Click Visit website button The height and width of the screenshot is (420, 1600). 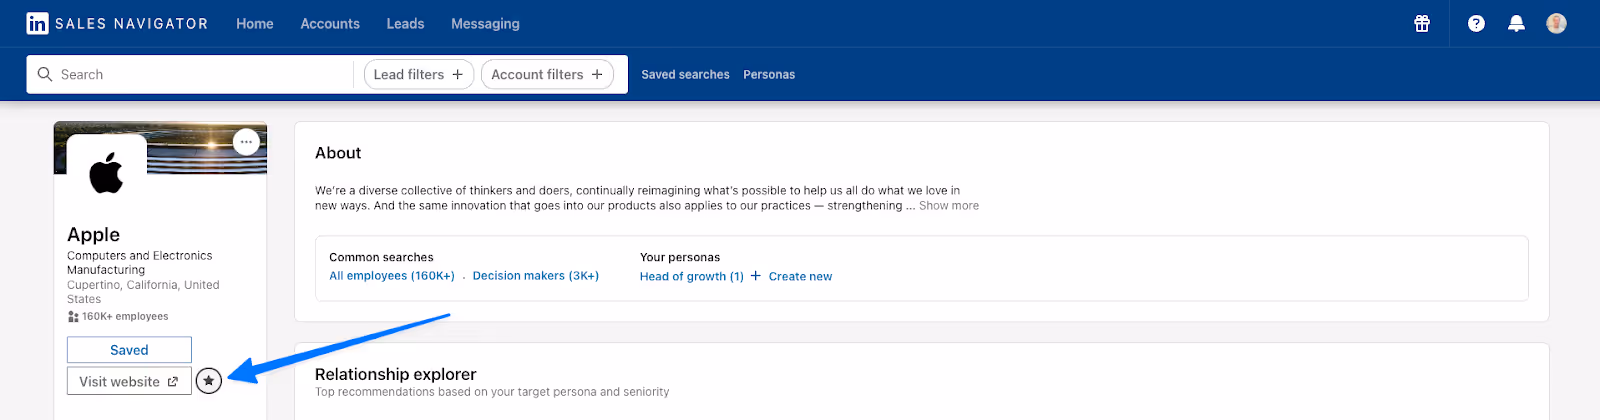(129, 381)
